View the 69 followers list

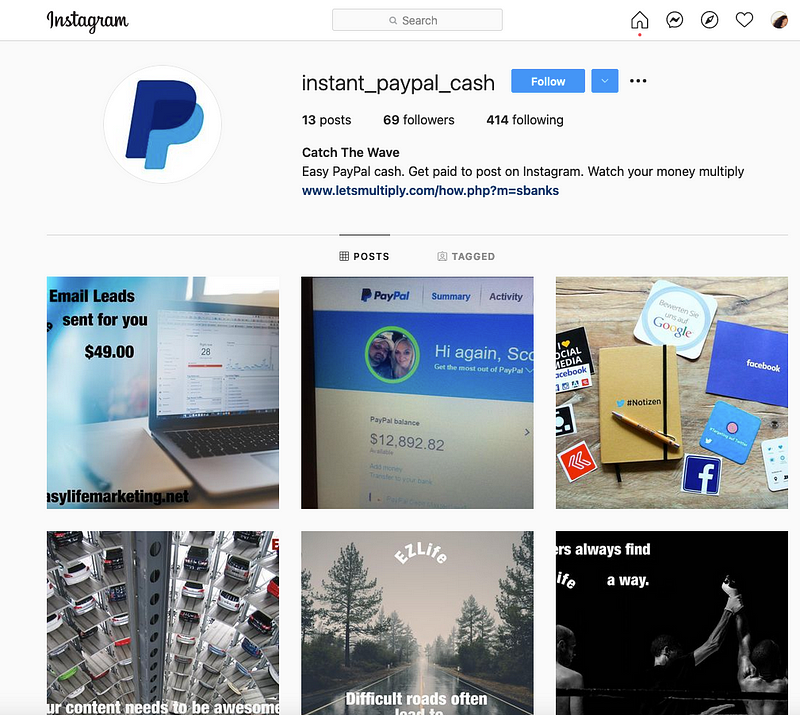click(418, 120)
